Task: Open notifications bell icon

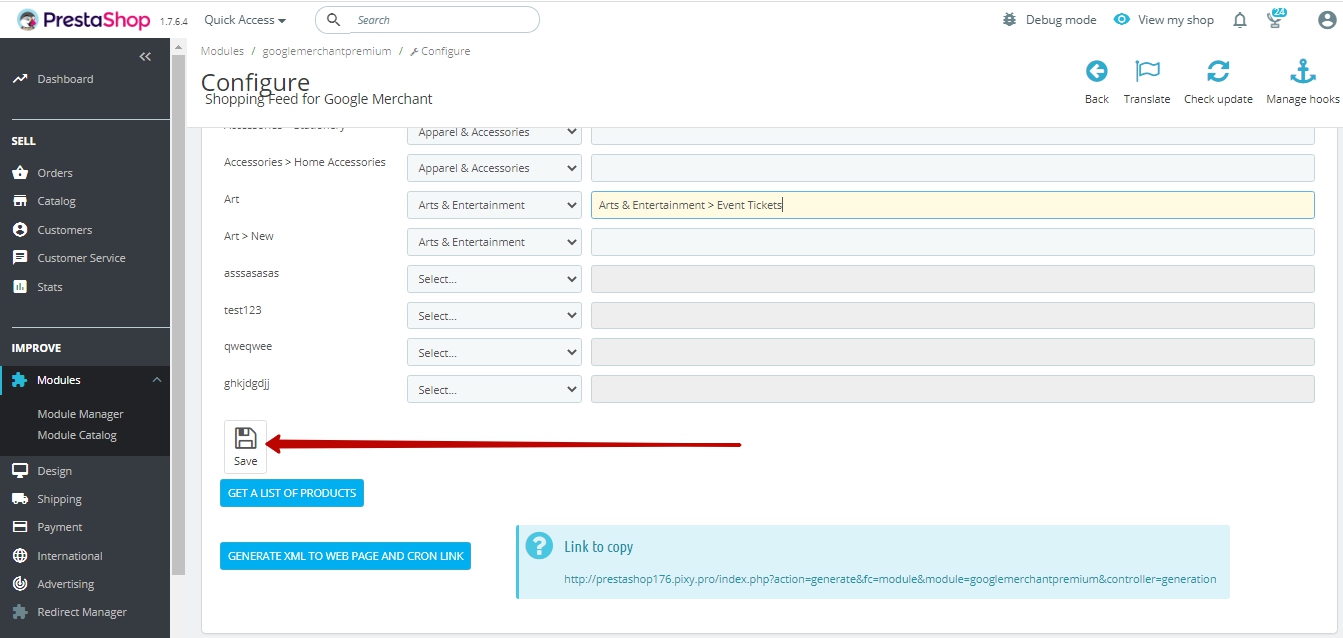Action: (x=1240, y=20)
